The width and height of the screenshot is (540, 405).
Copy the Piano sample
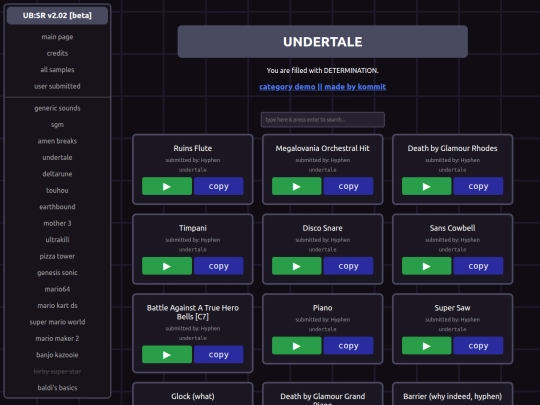click(x=348, y=346)
